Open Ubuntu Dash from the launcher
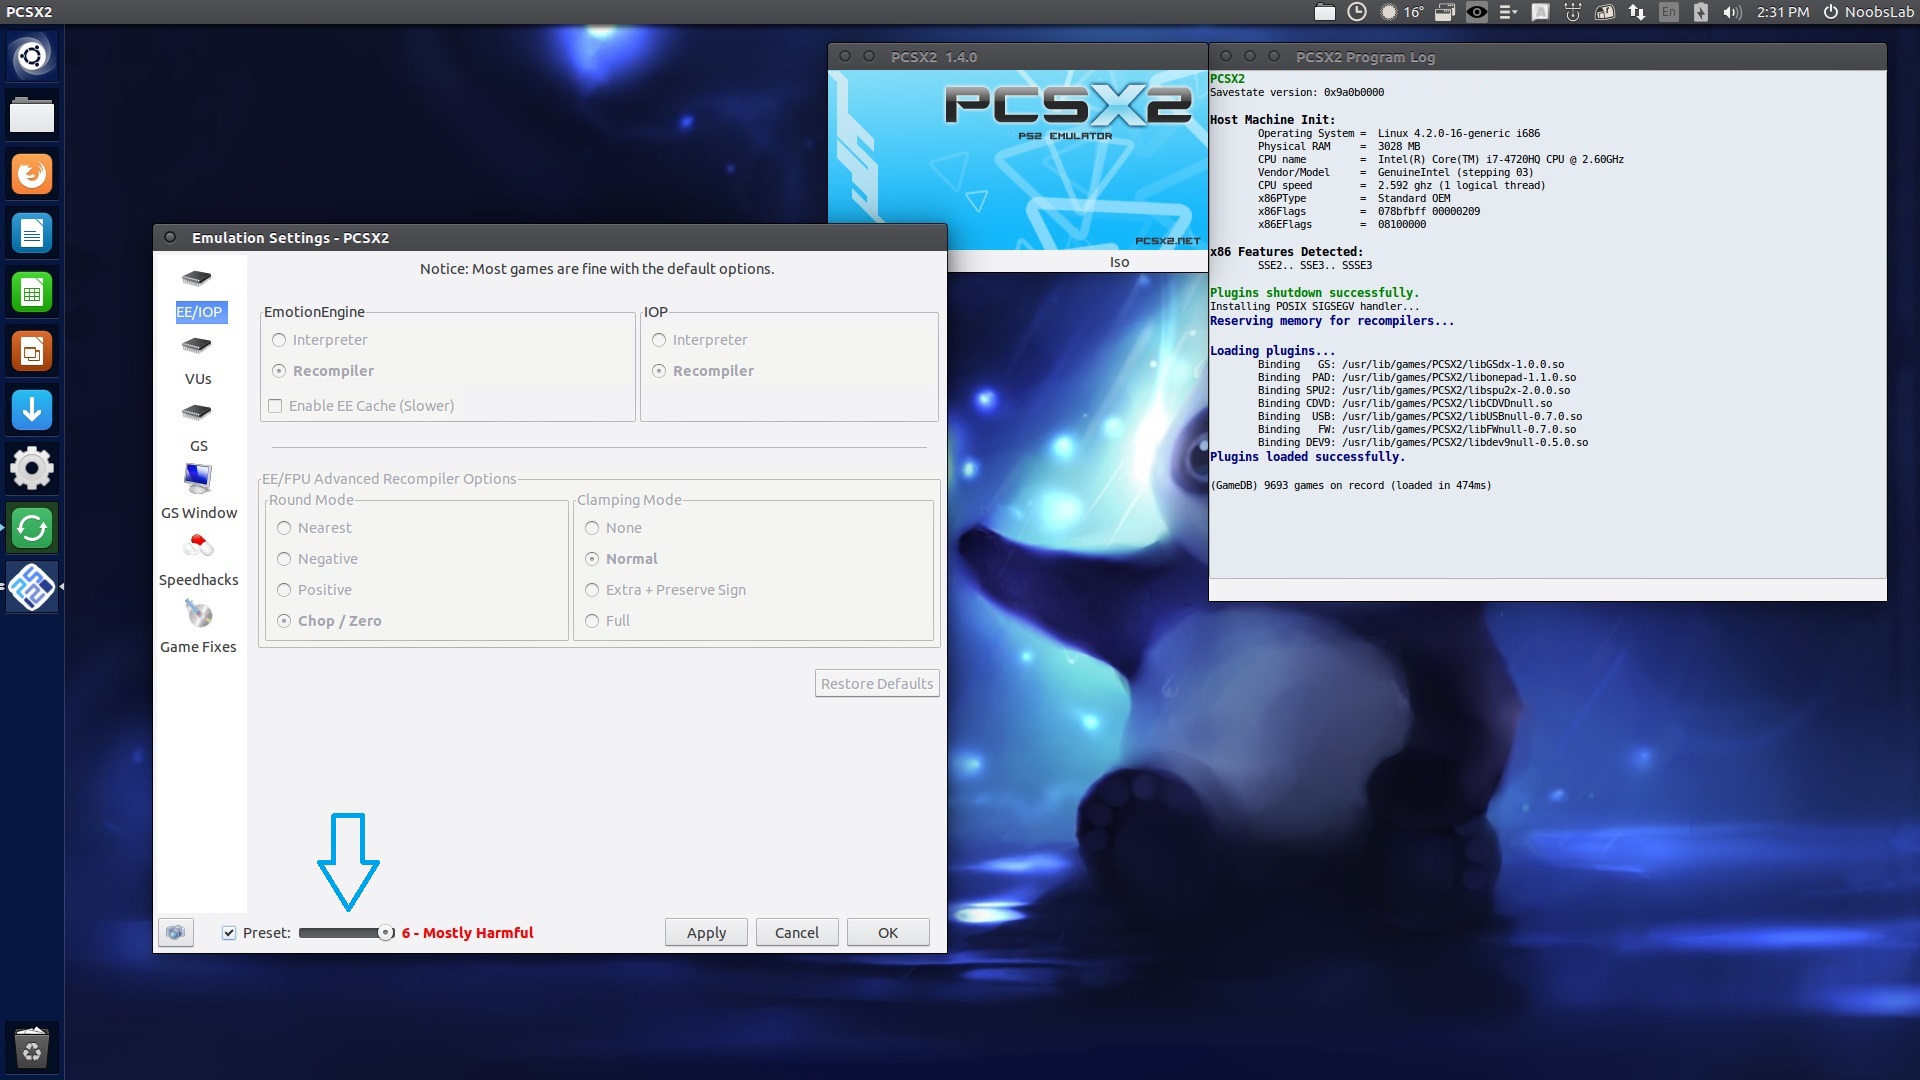This screenshot has height=1080, width=1920. click(x=32, y=56)
